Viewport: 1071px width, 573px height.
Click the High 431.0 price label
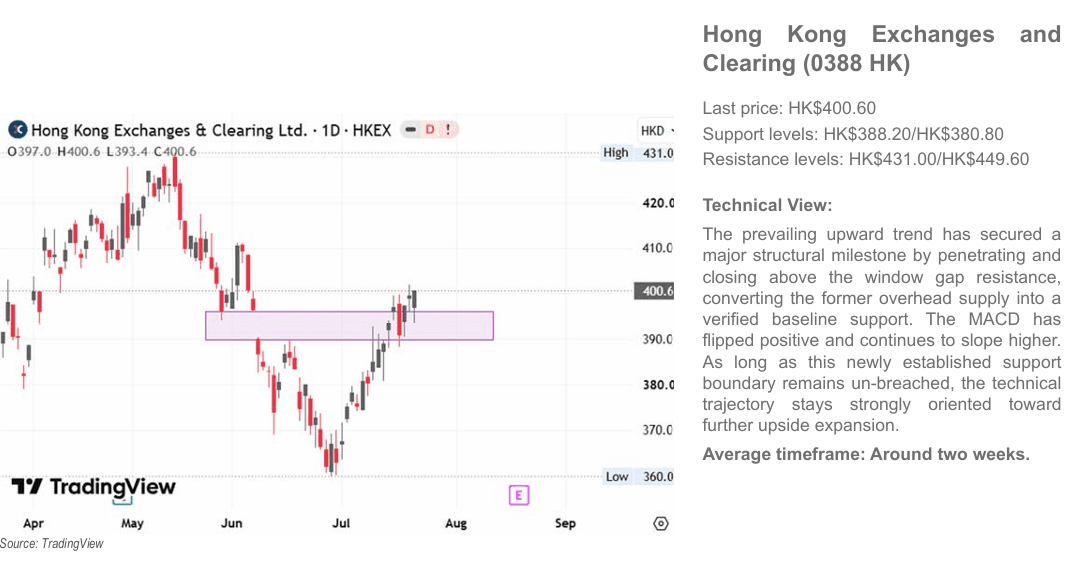[x=637, y=153]
